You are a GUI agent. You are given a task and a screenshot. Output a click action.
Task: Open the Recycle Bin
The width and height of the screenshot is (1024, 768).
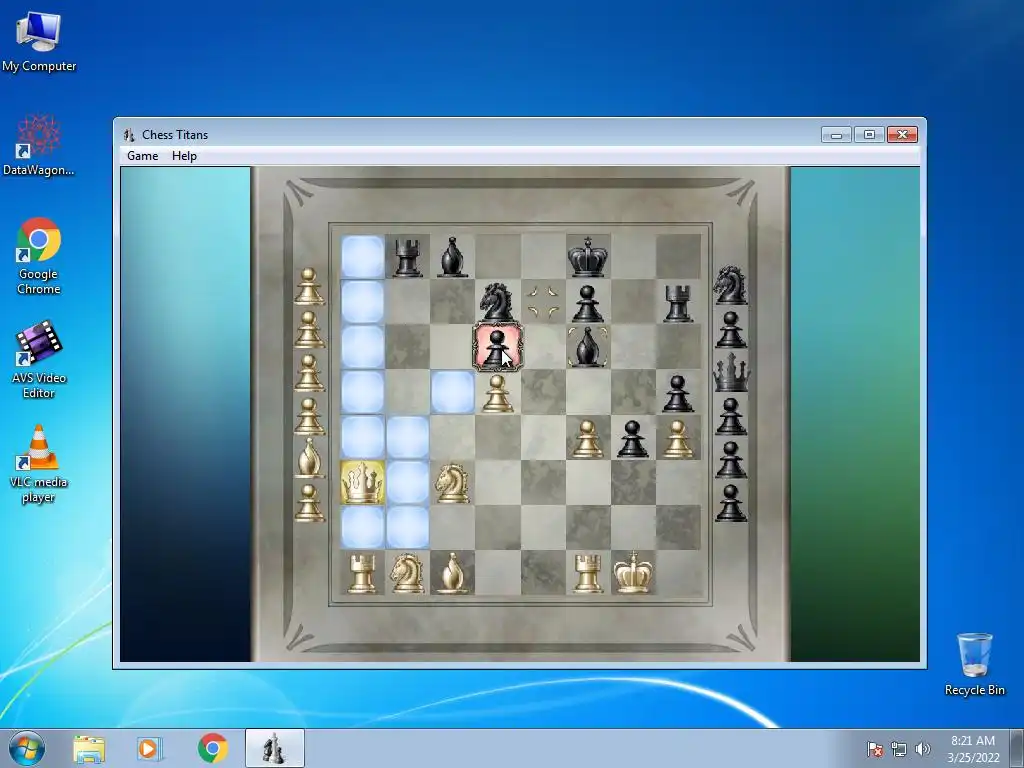point(974,664)
